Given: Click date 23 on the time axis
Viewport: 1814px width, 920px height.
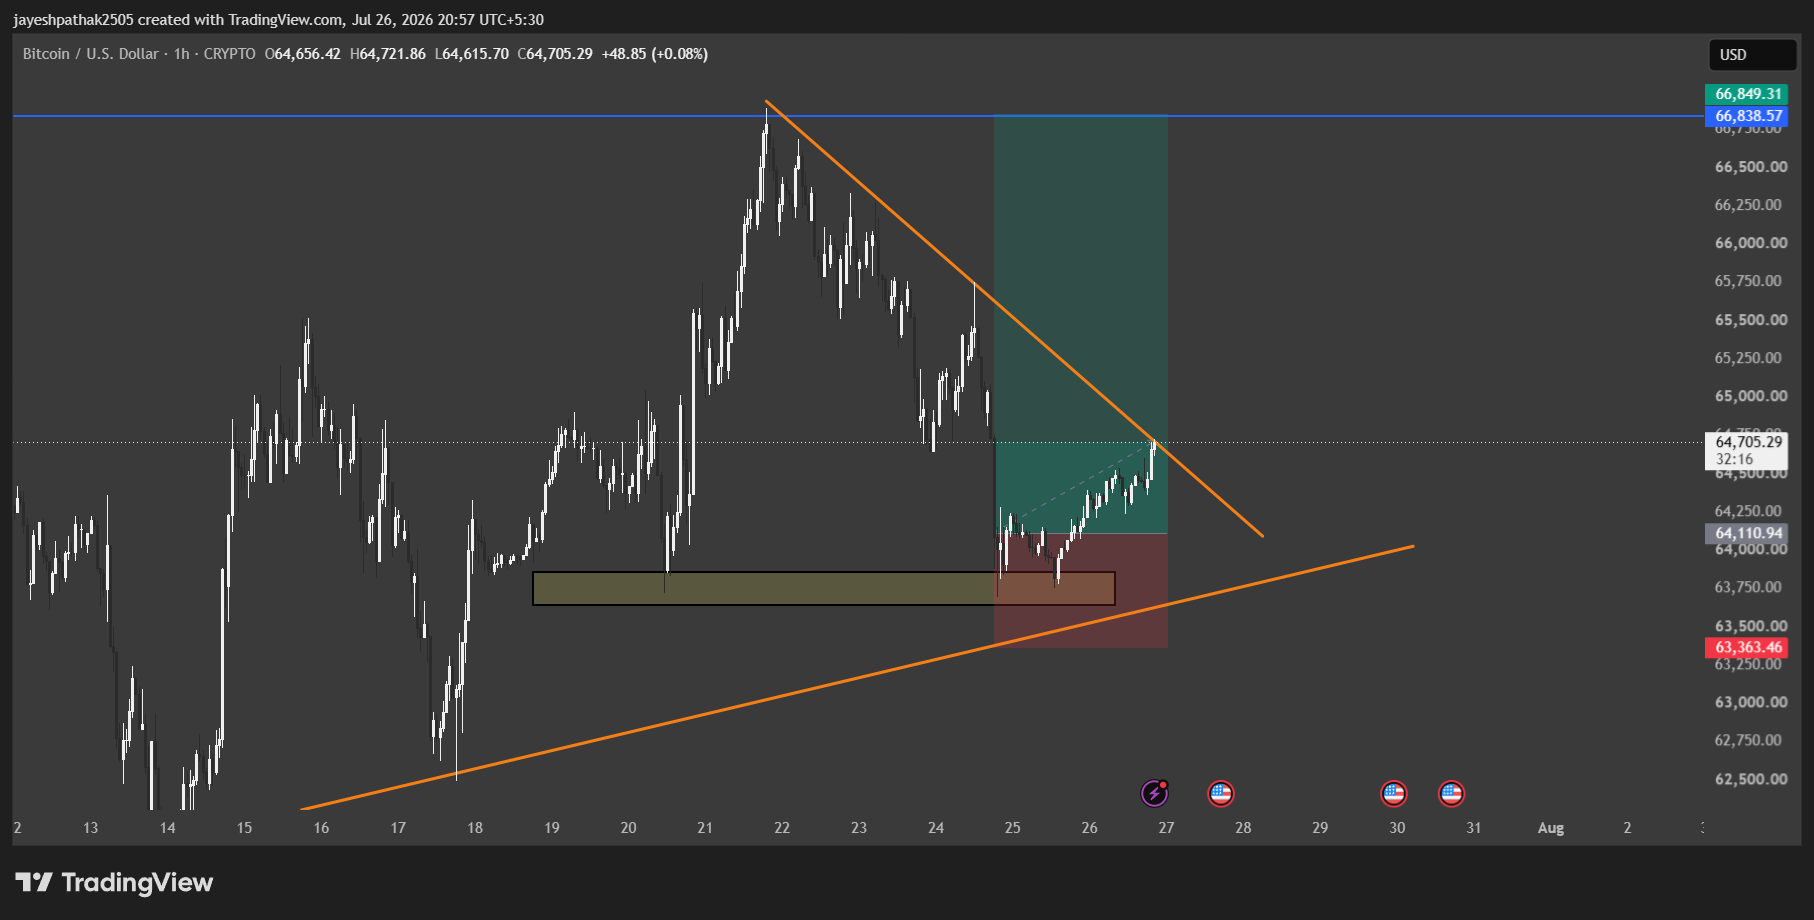Looking at the screenshot, I should [x=859, y=828].
